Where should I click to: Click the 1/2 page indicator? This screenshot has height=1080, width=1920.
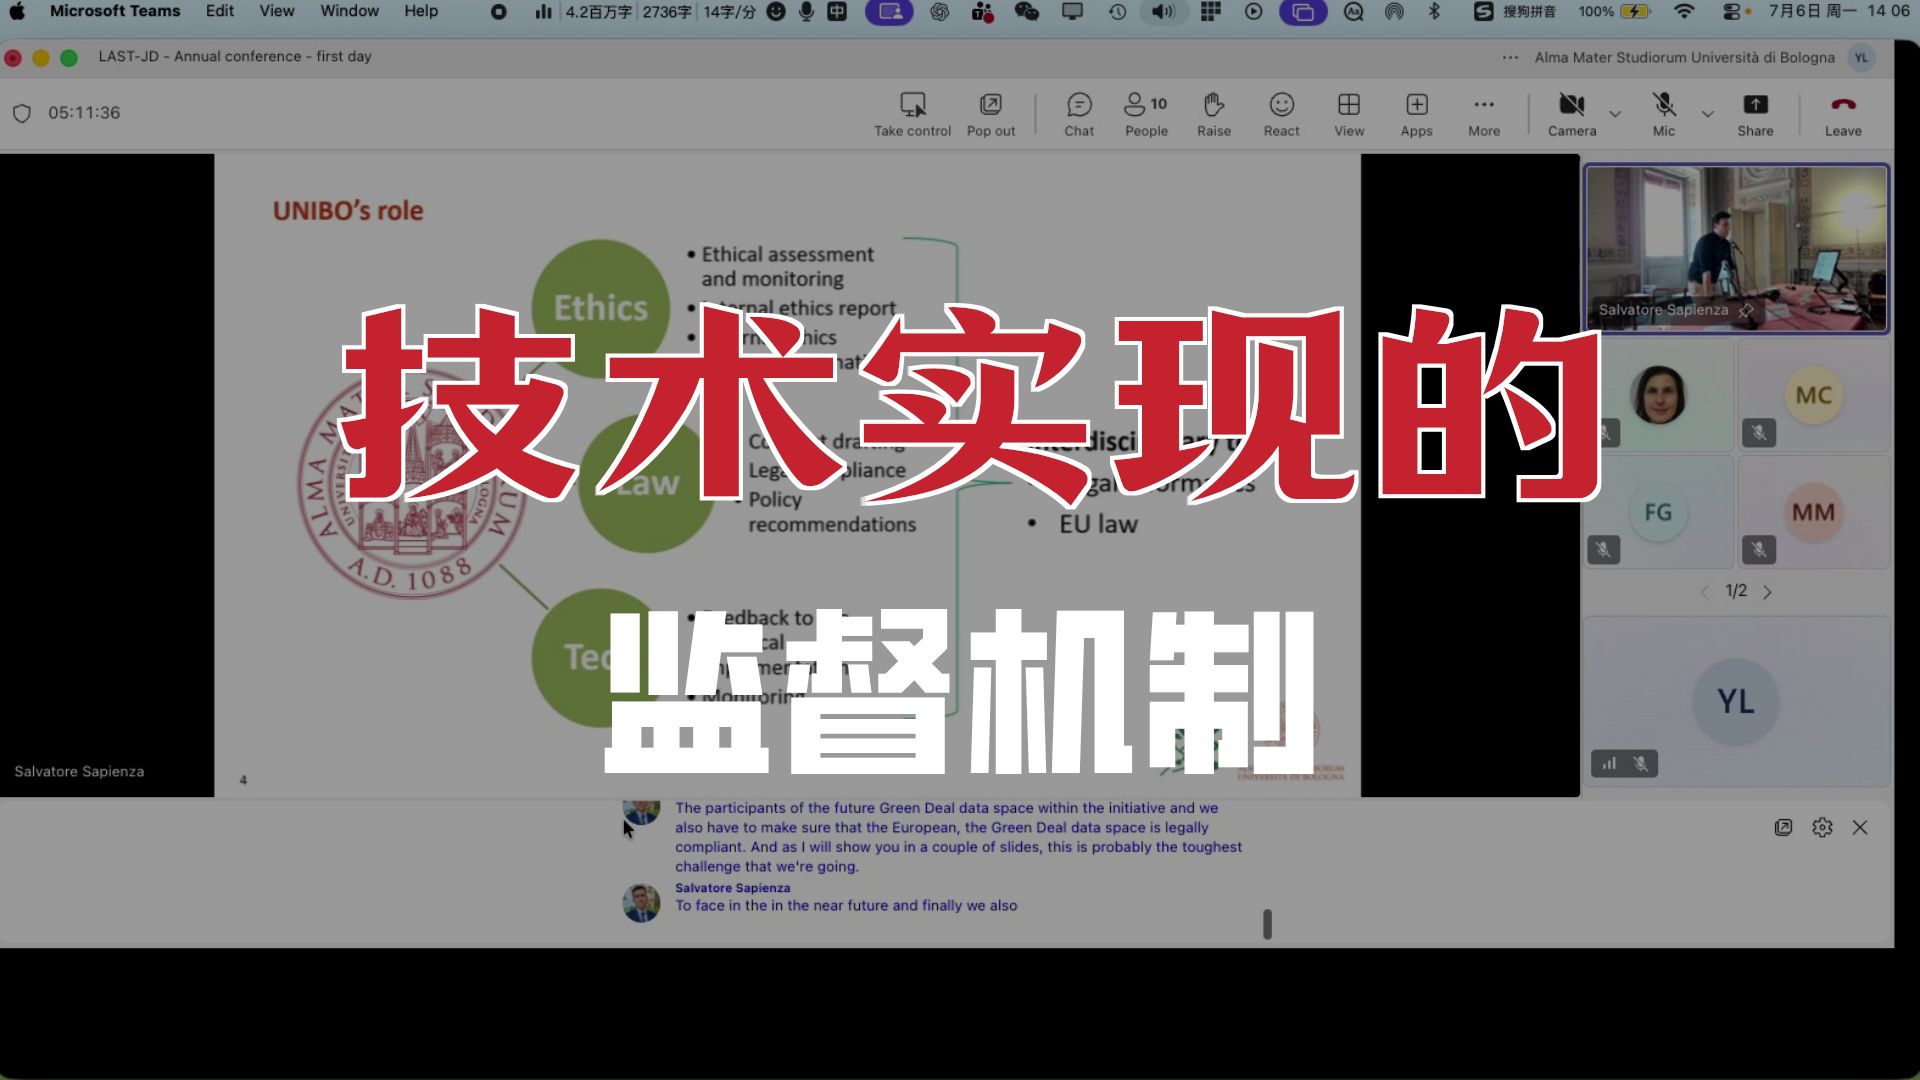click(1736, 591)
